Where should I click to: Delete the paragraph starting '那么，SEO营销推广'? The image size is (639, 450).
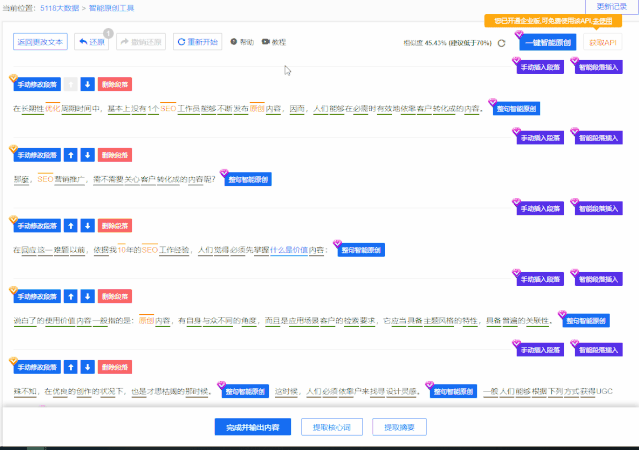point(115,155)
